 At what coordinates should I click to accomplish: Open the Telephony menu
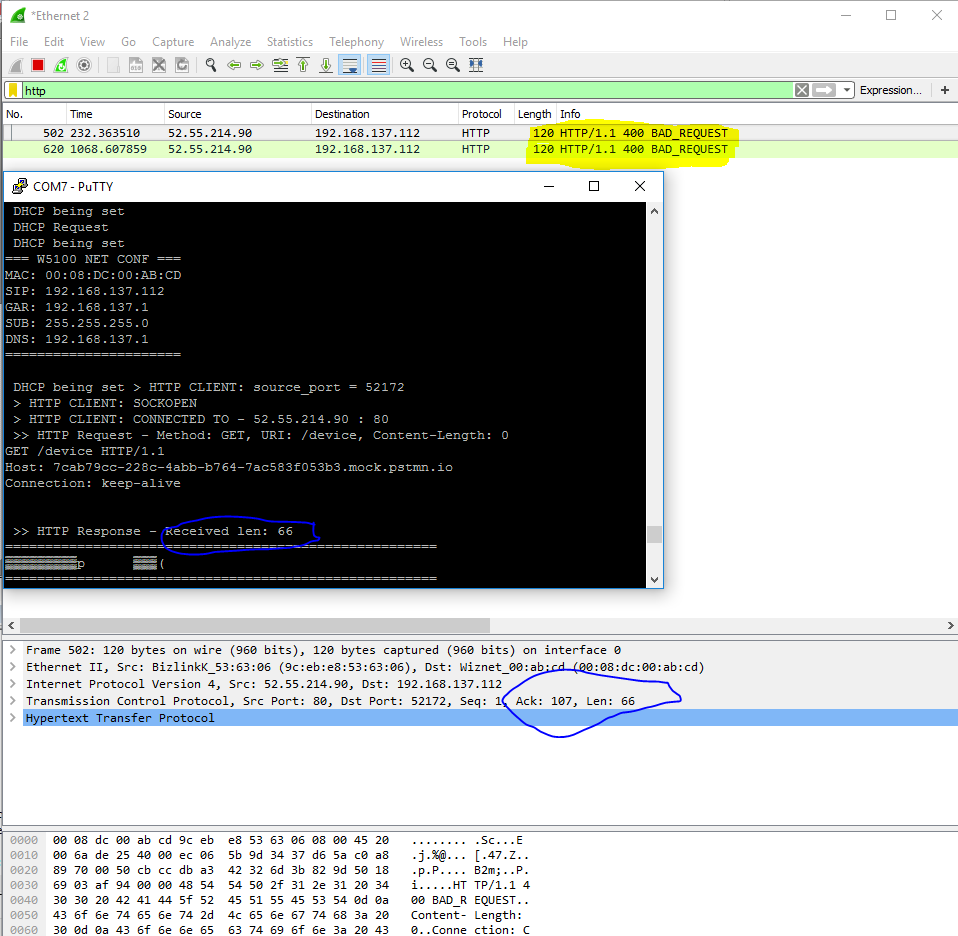(356, 42)
